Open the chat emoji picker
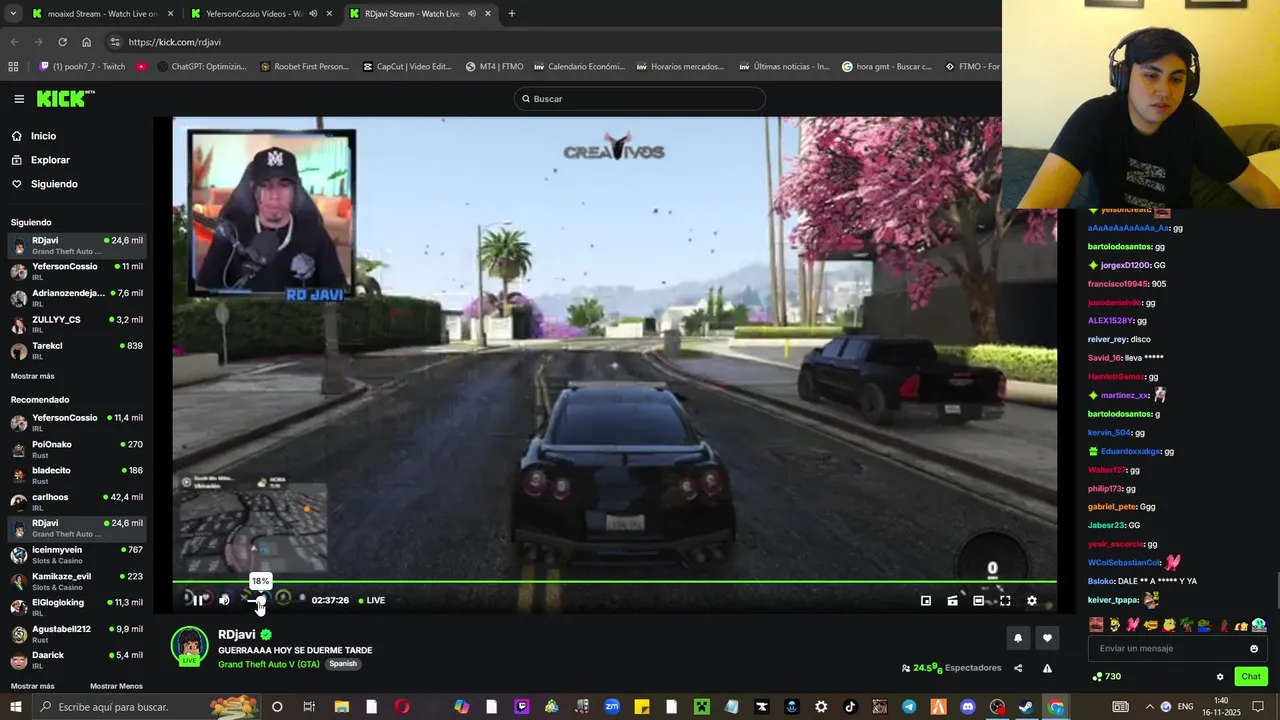The height and width of the screenshot is (720, 1280). point(1254,649)
